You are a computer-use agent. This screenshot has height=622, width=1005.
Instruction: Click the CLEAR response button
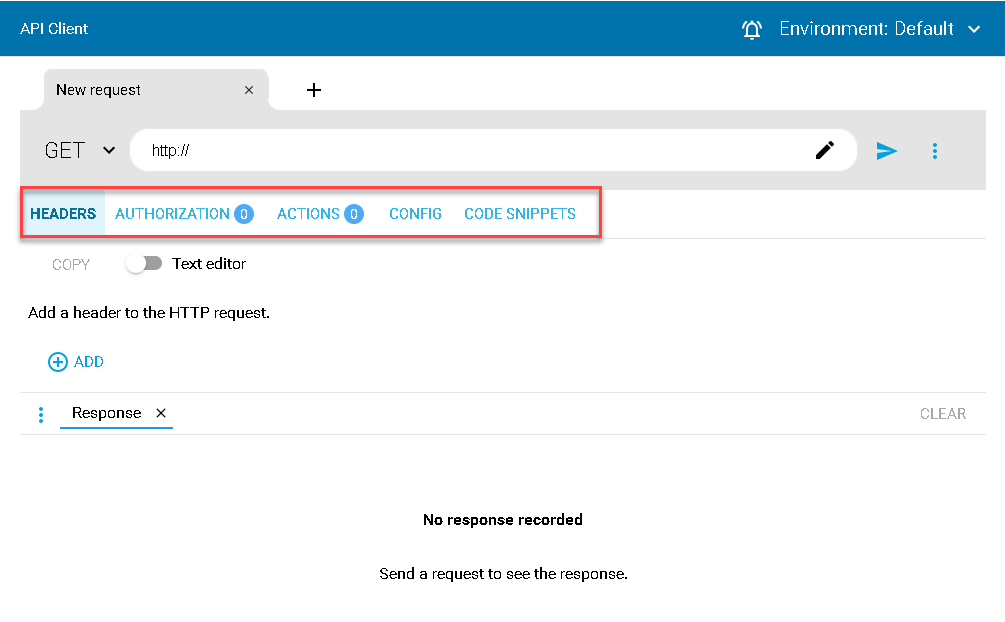[x=943, y=414]
